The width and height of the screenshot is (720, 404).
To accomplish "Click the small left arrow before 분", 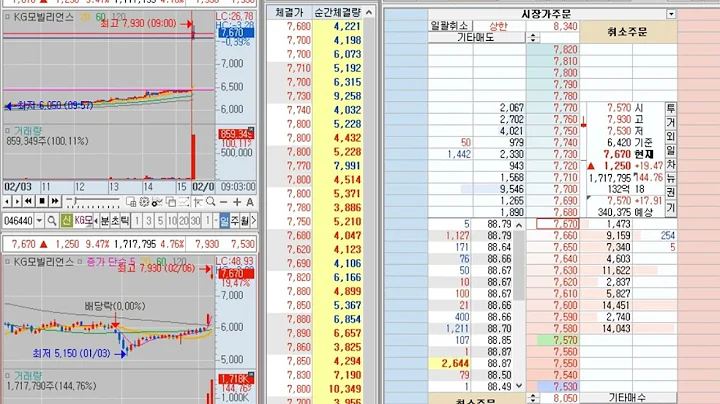I will (96, 221).
